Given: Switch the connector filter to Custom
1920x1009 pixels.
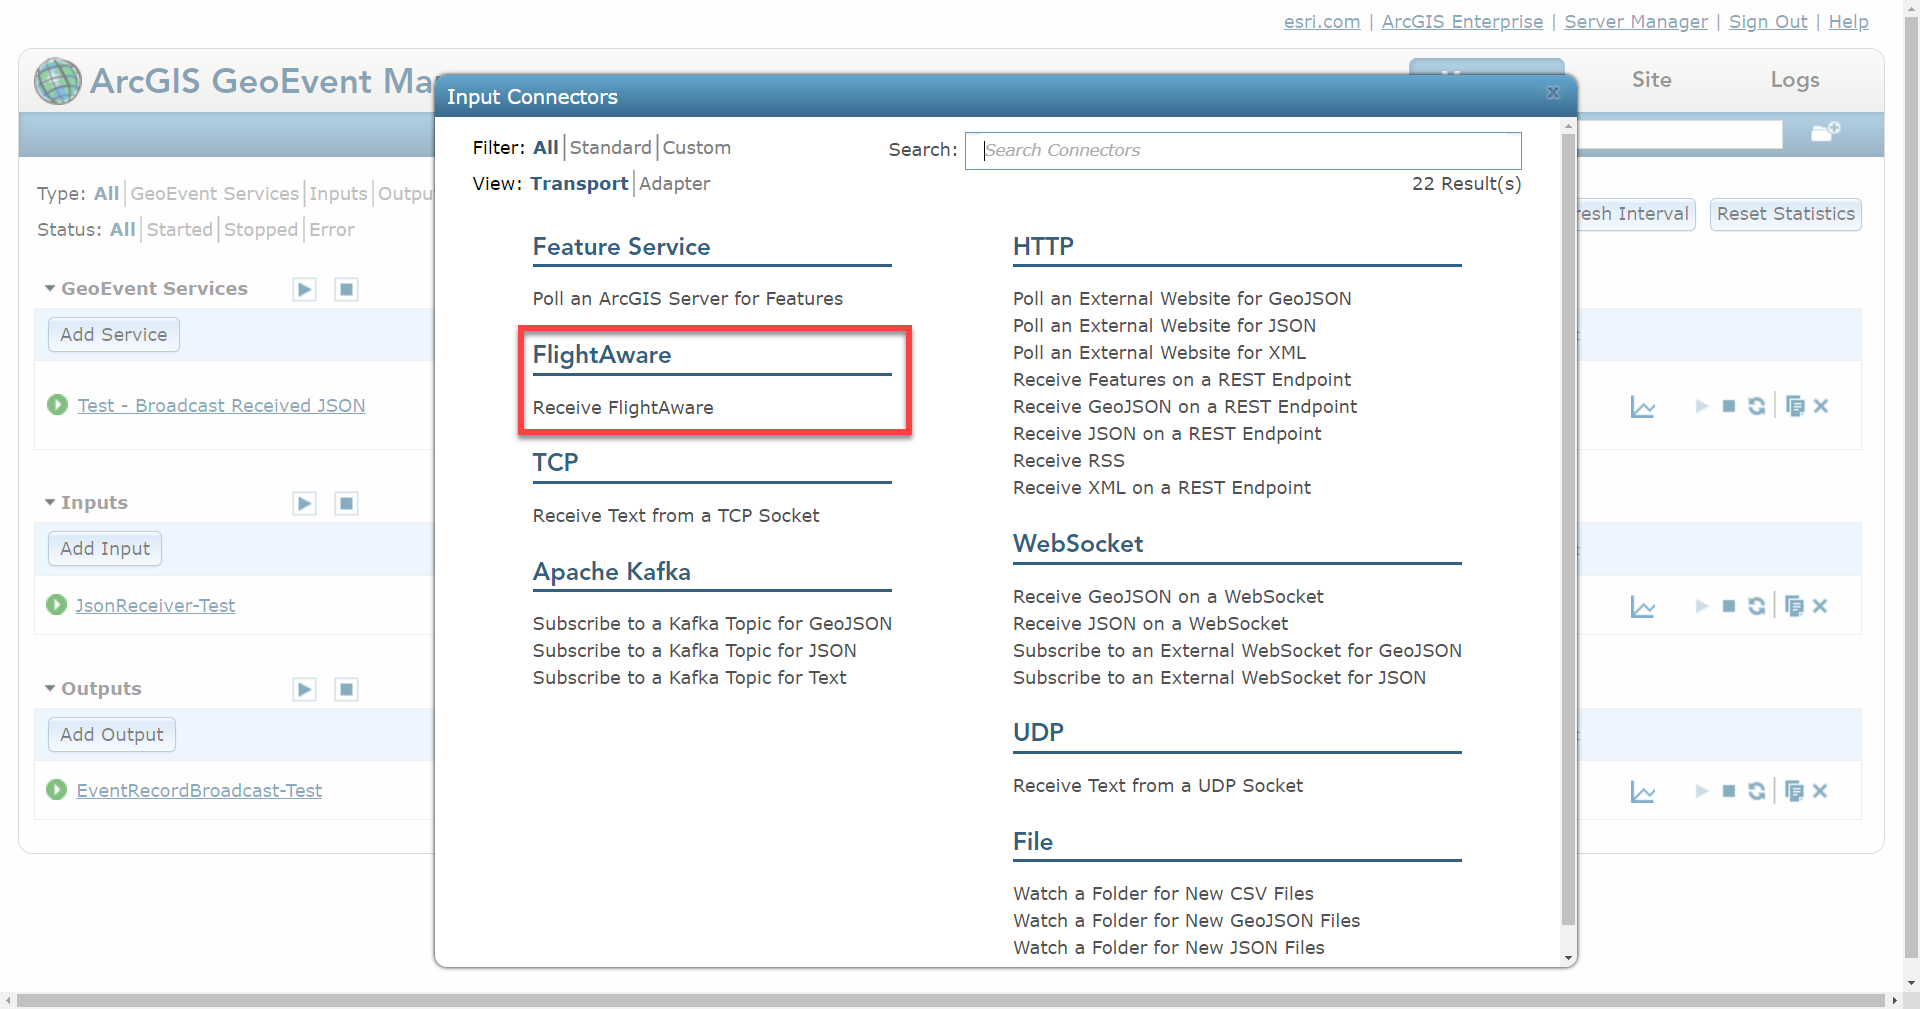Looking at the screenshot, I should click(x=697, y=148).
